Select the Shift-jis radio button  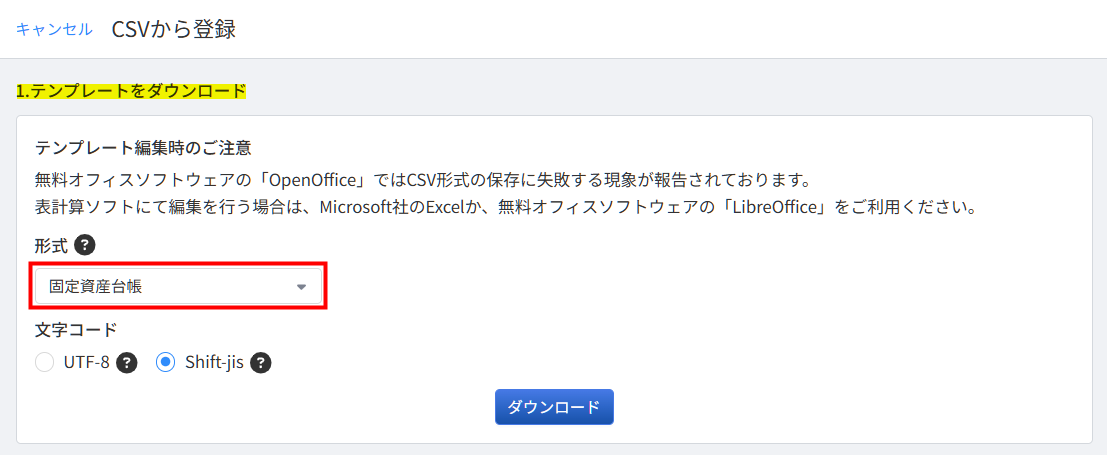tap(165, 363)
